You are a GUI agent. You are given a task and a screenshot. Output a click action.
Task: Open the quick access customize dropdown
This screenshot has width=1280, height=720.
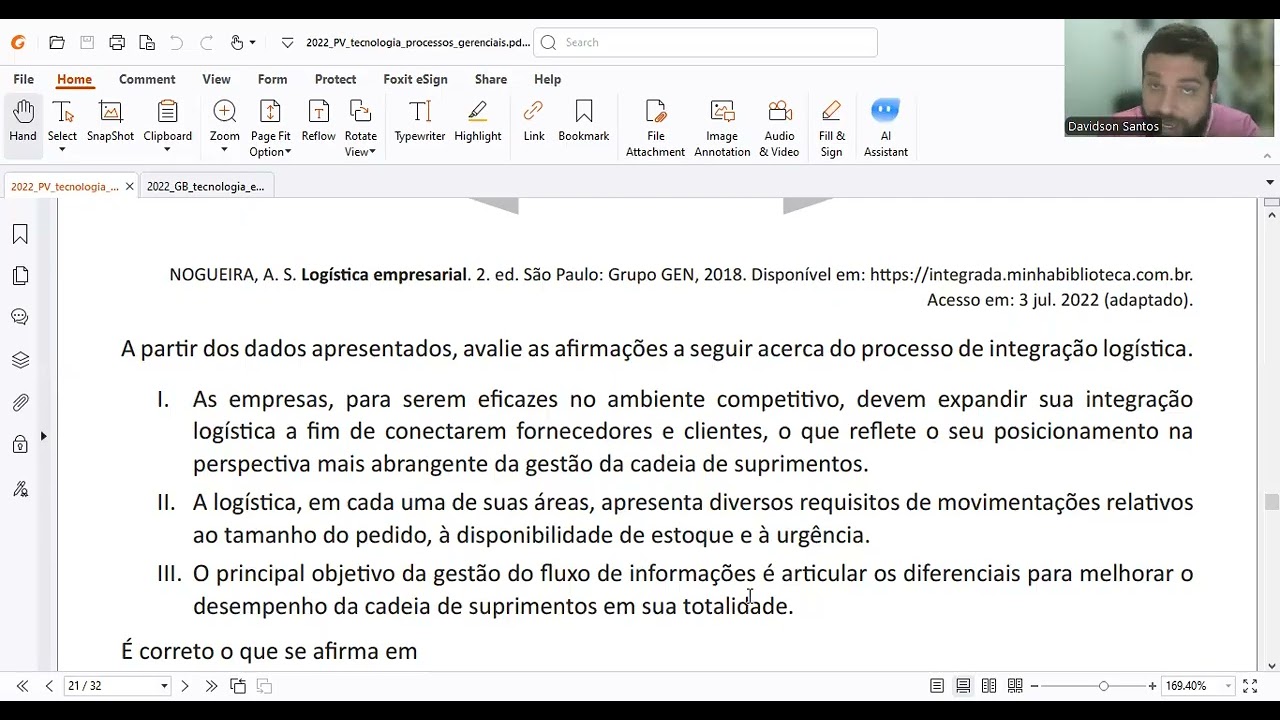pyautogui.click(x=287, y=43)
